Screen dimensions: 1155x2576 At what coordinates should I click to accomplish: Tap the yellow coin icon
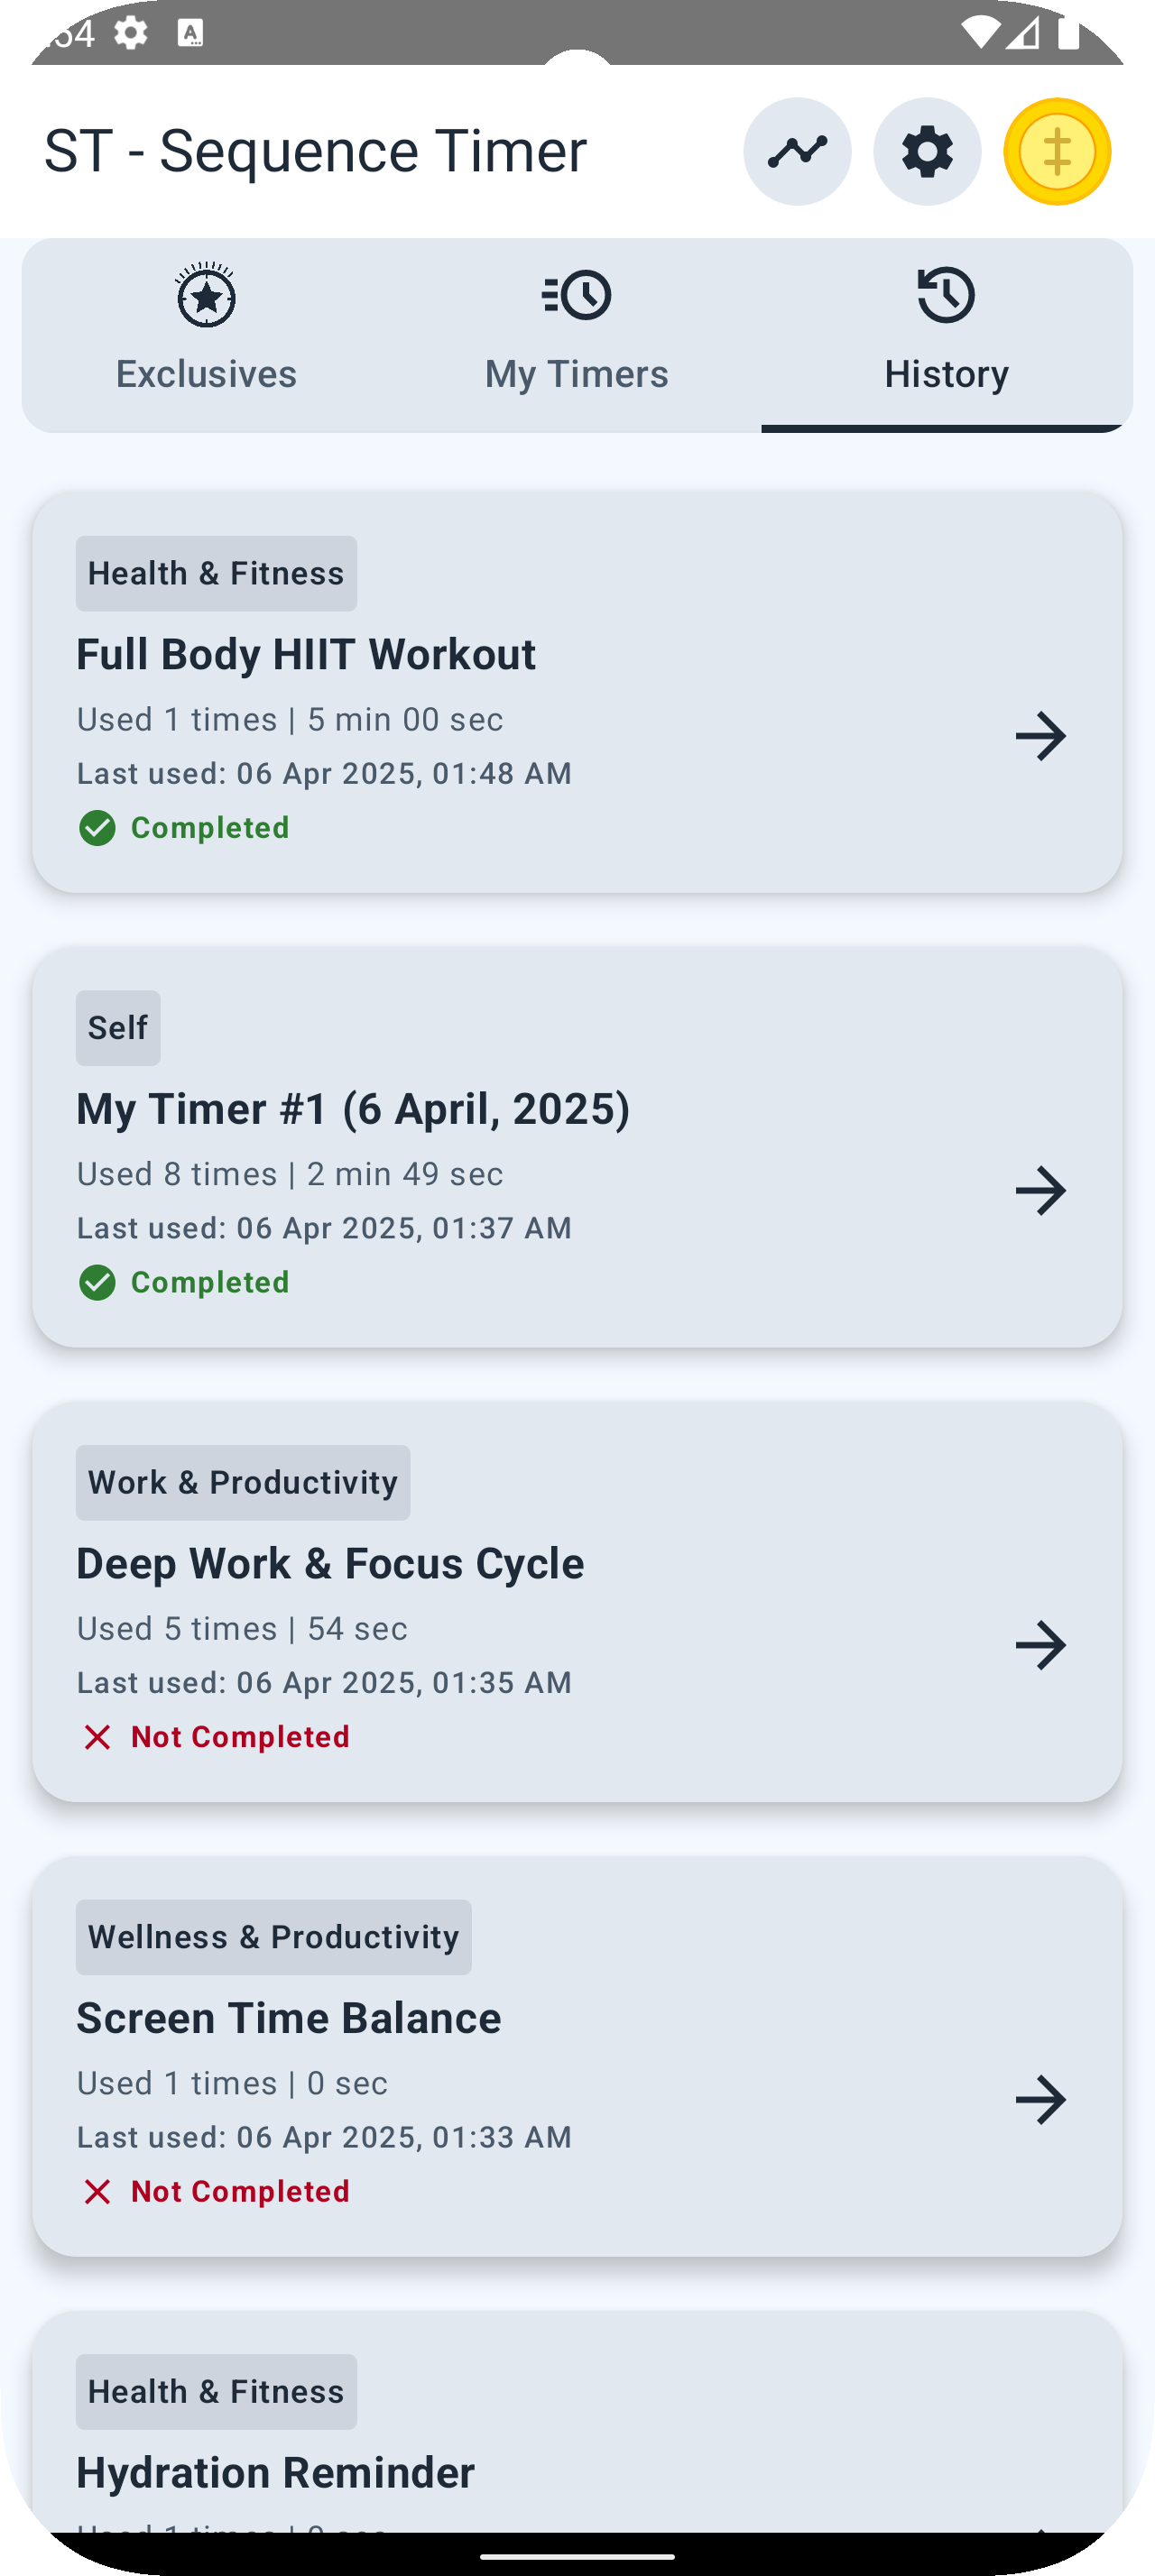pos(1057,152)
